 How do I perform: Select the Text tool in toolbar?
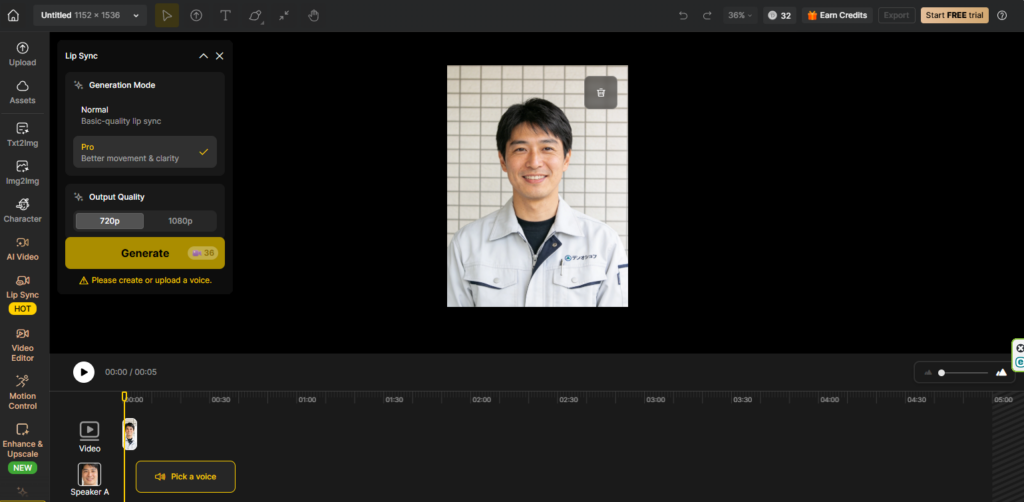[225, 15]
